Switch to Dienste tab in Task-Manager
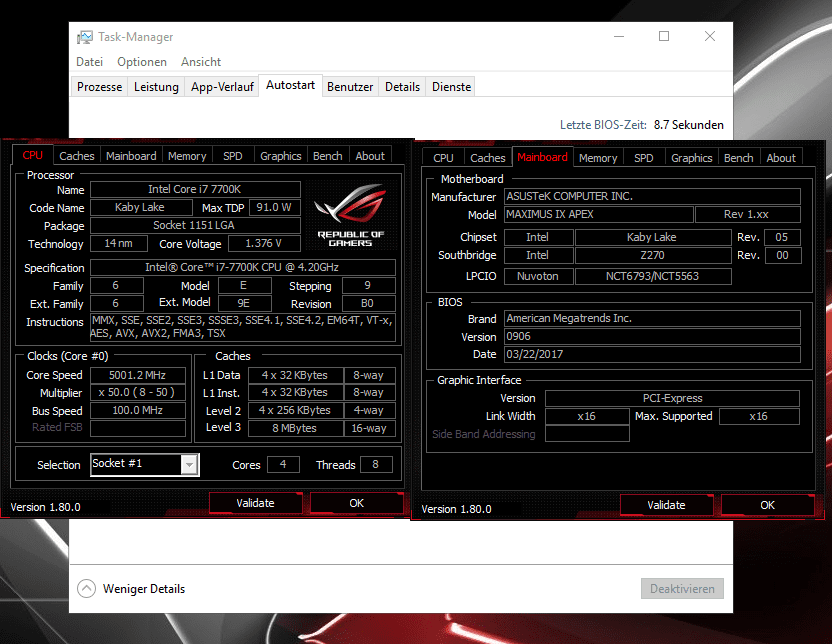Viewport: 832px width, 644px height. point(451,86)
